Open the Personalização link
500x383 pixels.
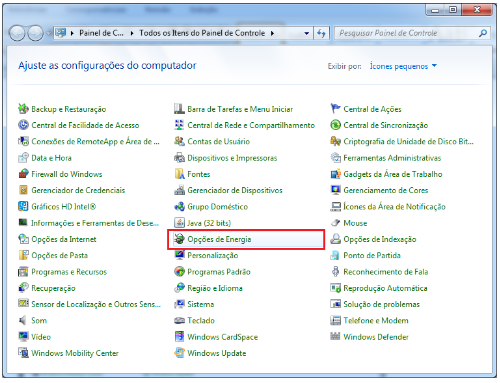213,255
